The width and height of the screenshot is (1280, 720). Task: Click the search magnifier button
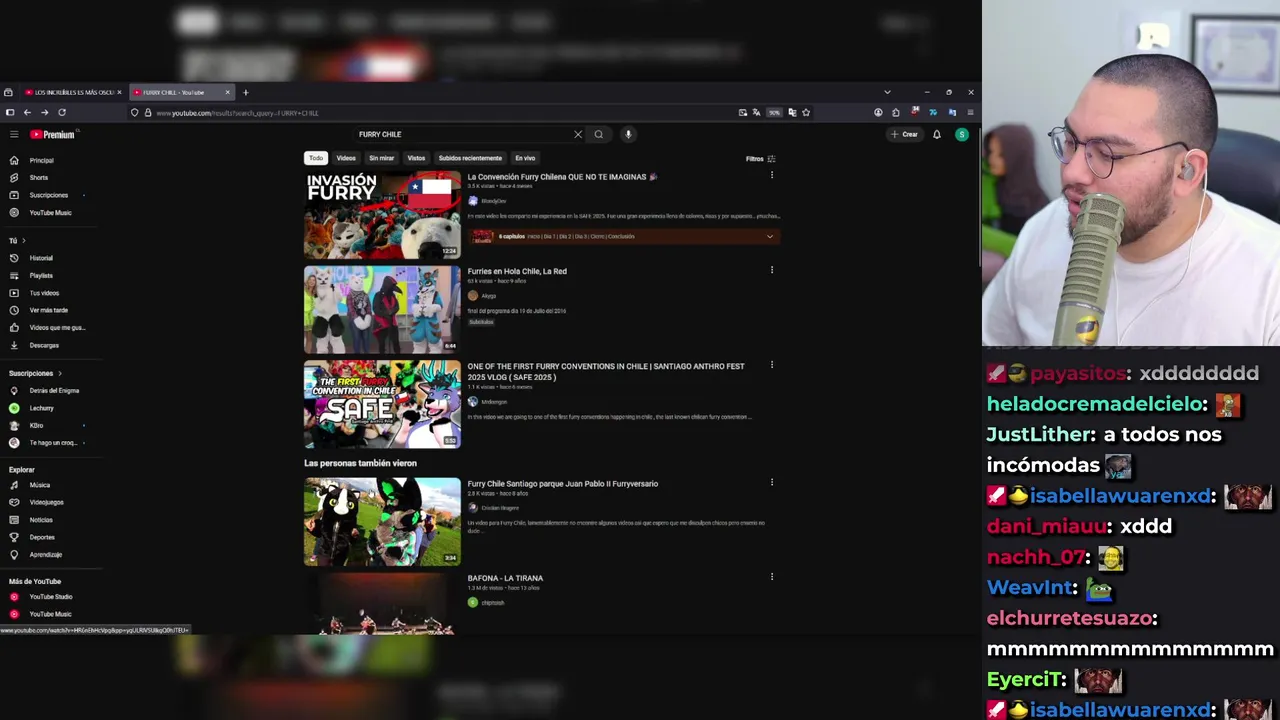pos(599,134)
